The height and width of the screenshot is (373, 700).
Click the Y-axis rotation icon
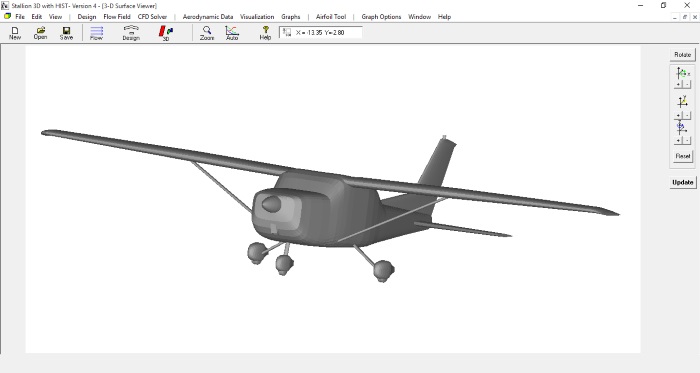pyautogui.click(x=683, y=102)
